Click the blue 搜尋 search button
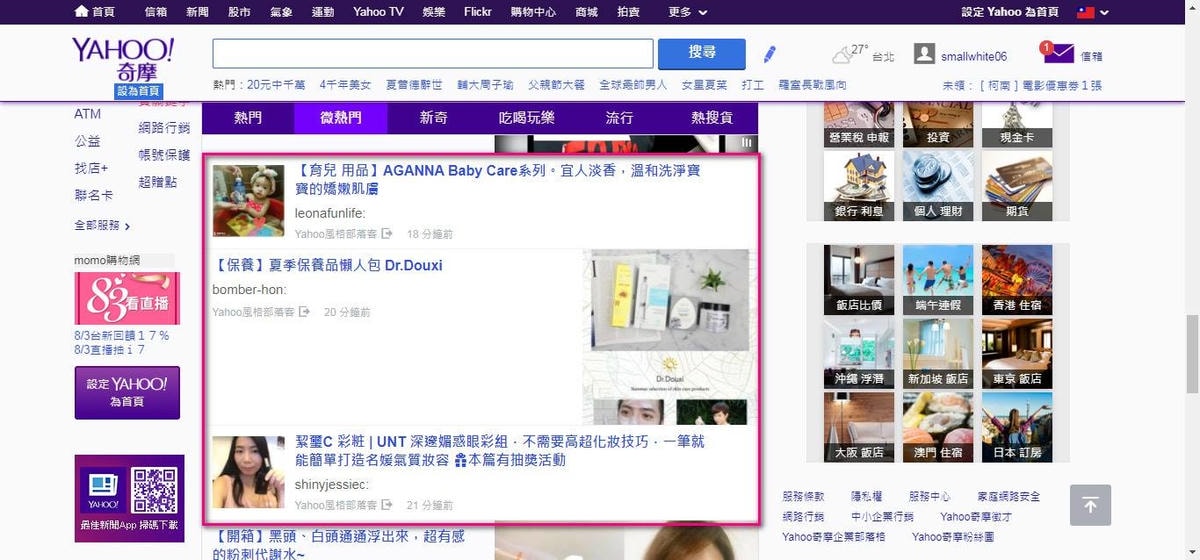Screen dimensions: 1200x560 702,53
